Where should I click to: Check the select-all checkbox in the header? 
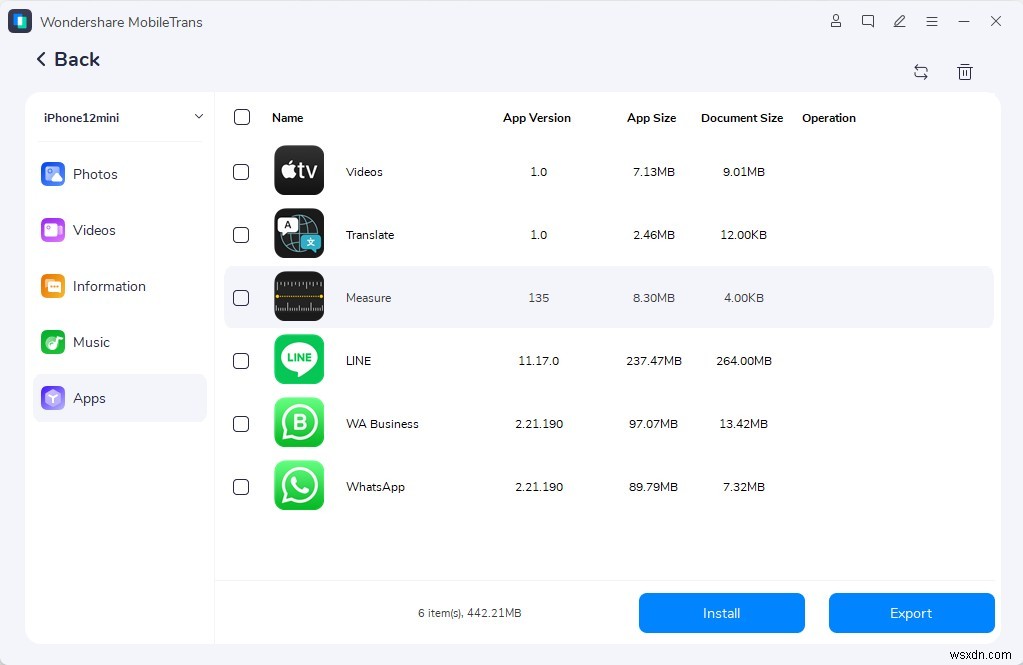241,116
